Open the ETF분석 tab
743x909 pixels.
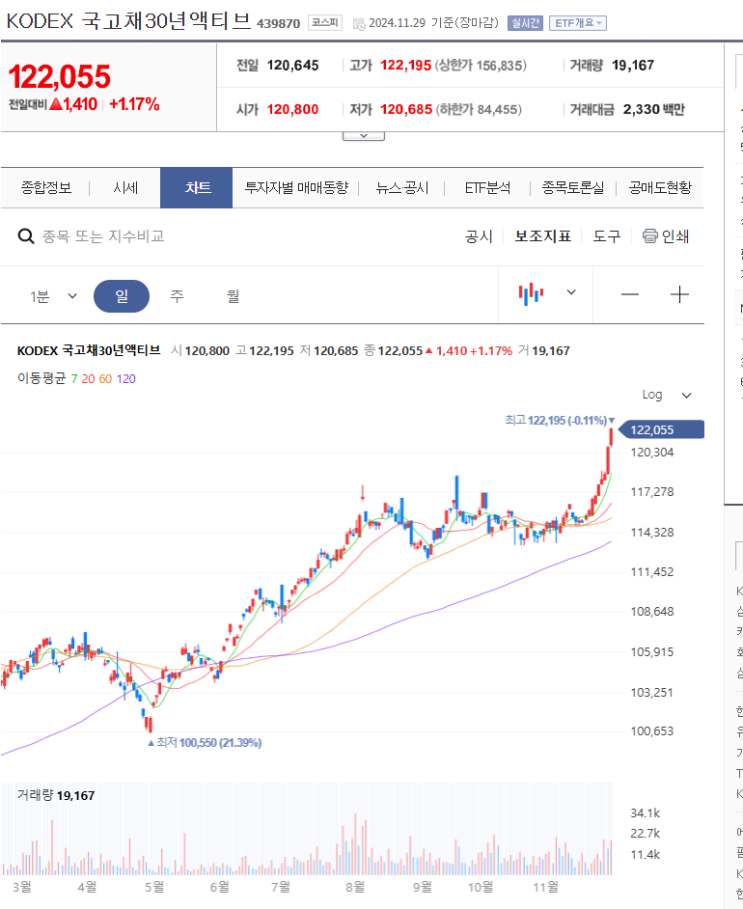pyautogui.click(x=487, y=188)
